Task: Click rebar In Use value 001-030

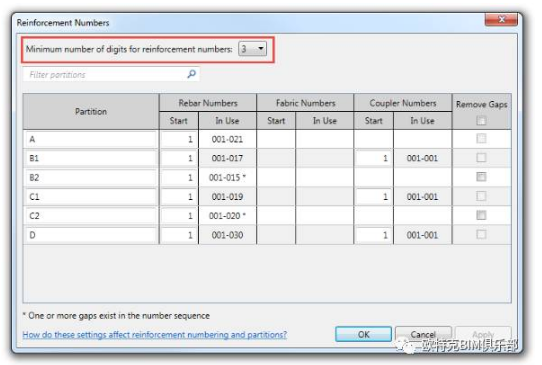Action: [x=227, y=235]
